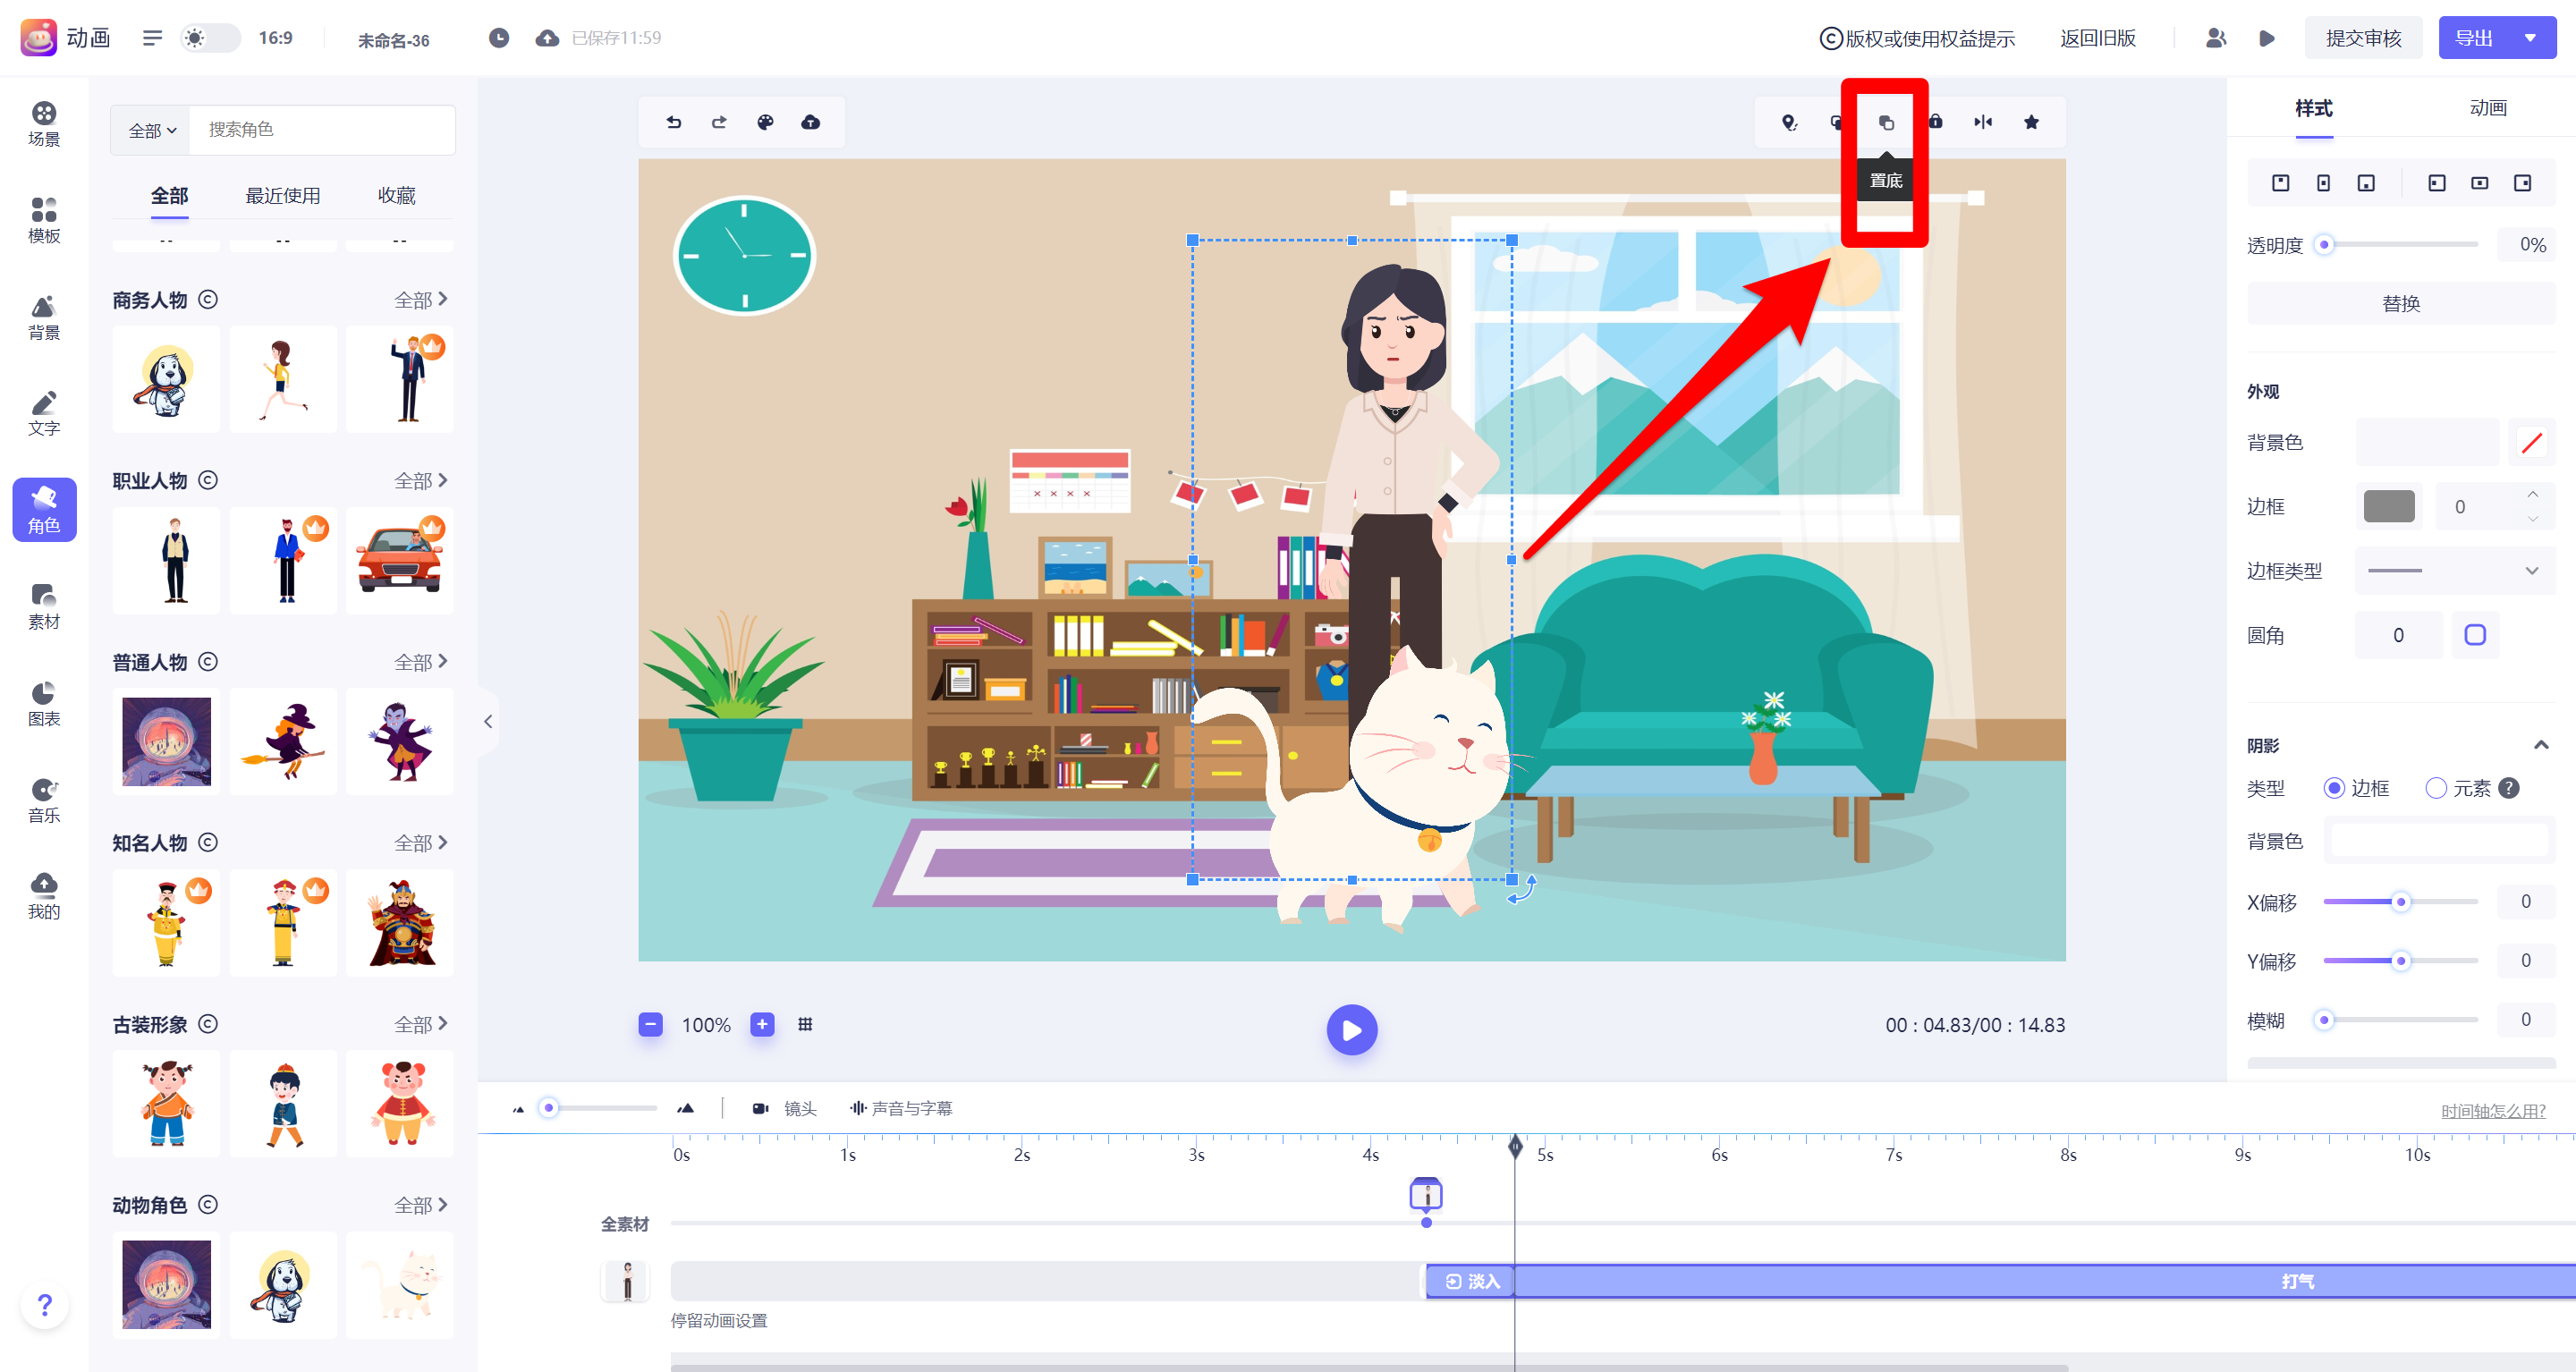Screen dimensions: 2576x1372
Task: Expand 全部 for 职业人物 category
Action: (x=420, y=481)
